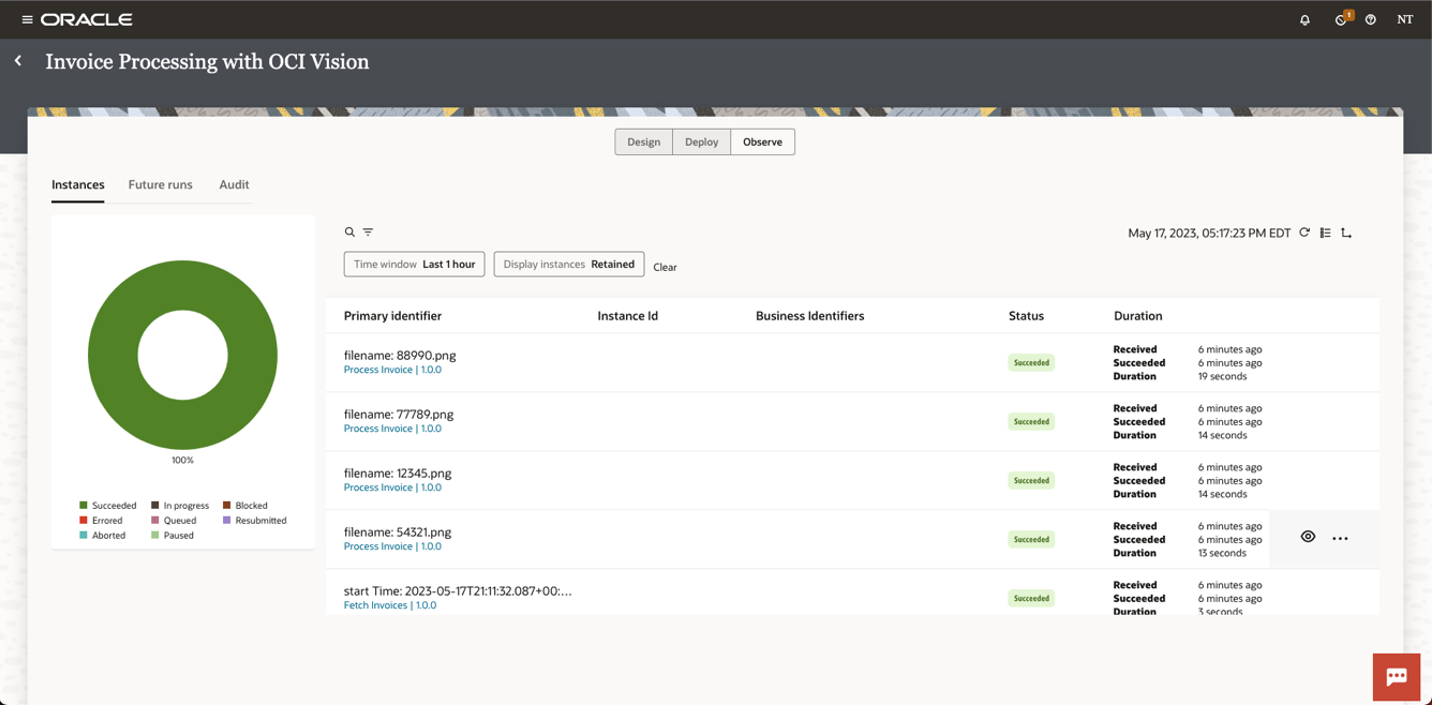
Task: Open actions menu for 54321.png row
Action: 1340,538
